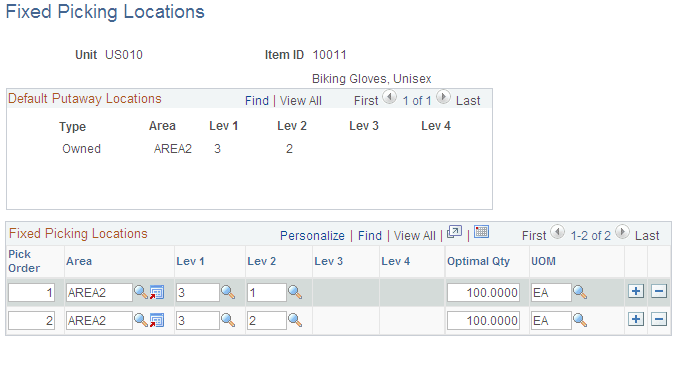Edit UOM field in pick order 2 row

tap(551, 321)
